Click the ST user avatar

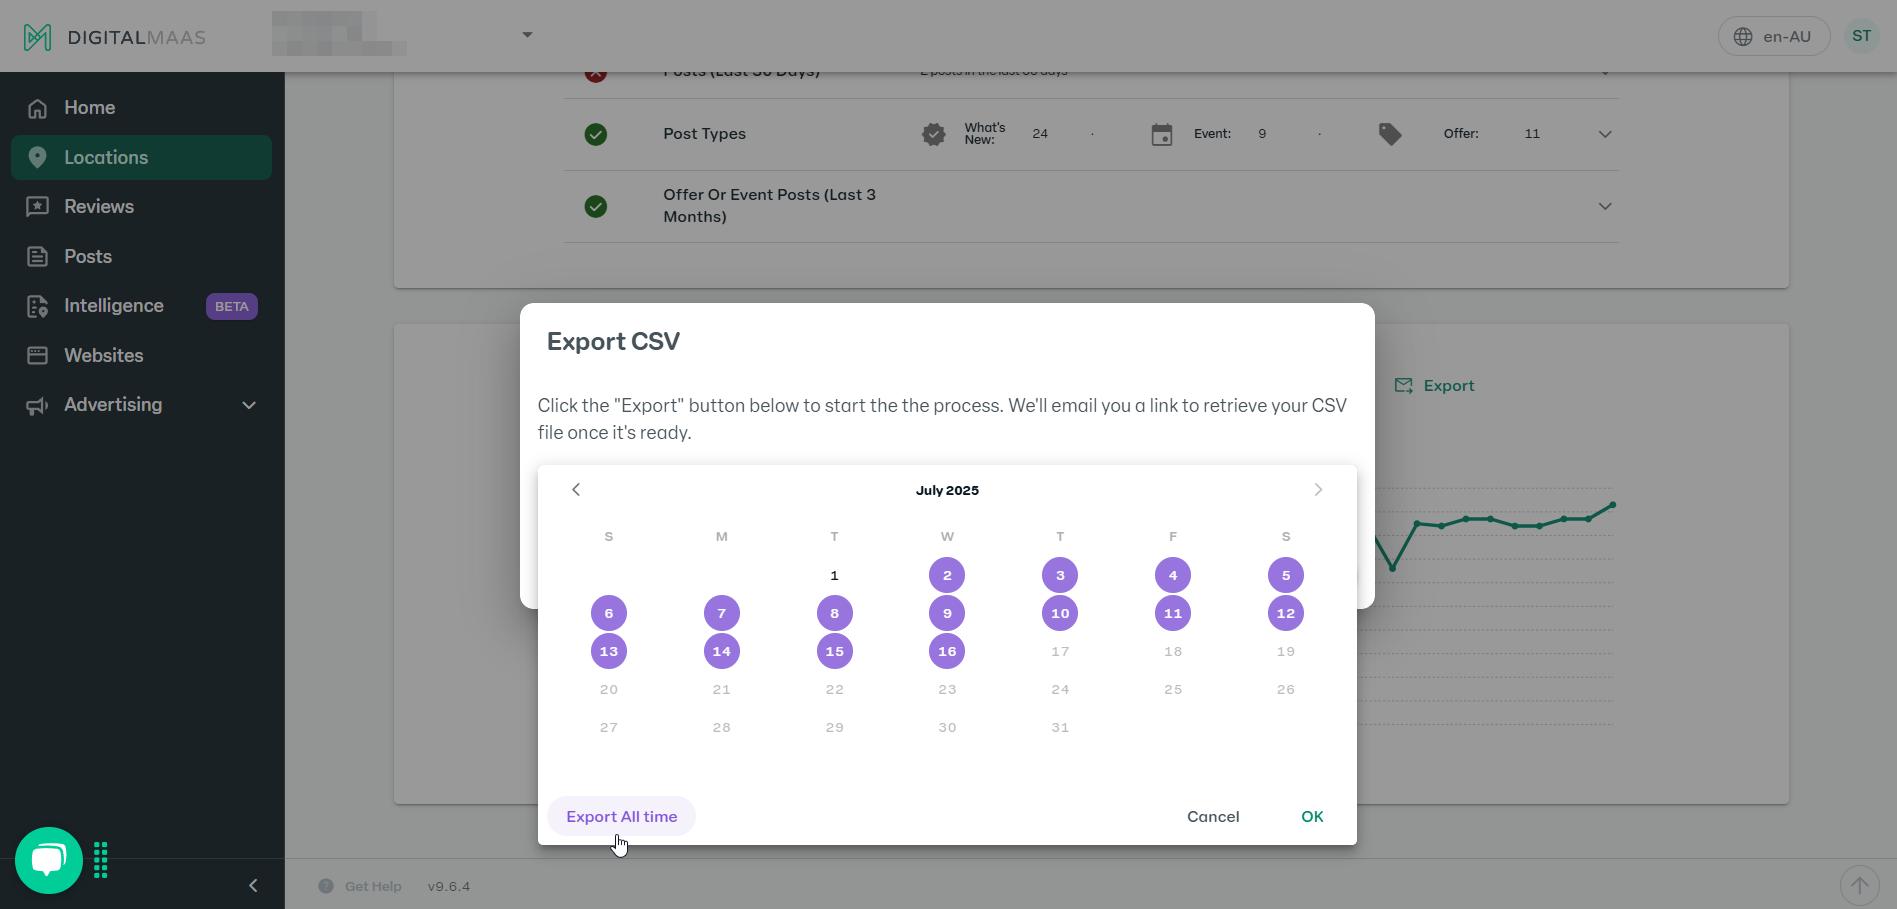click(x=1861, y=36)
